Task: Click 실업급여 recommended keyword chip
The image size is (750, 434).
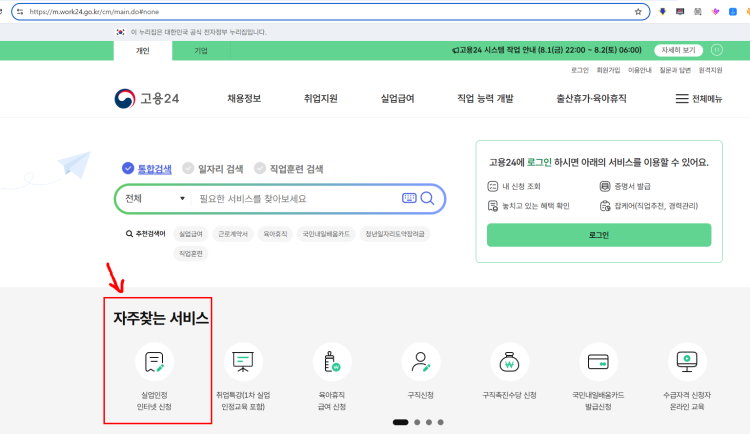Action: click(190, 234)
